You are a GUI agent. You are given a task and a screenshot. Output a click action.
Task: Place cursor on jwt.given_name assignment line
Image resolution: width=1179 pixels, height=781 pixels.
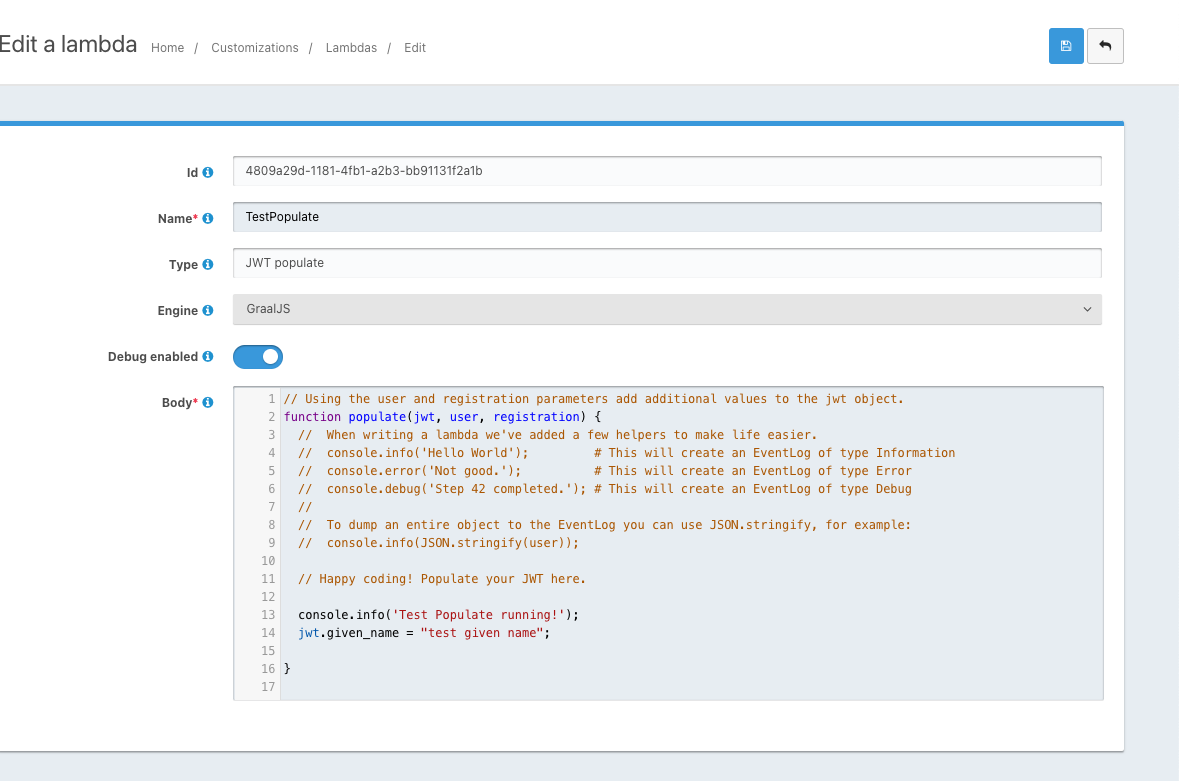click(424, 633)
